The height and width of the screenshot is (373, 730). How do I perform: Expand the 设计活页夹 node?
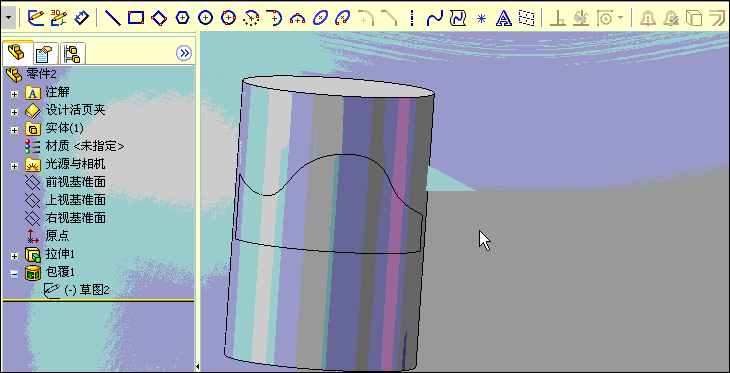[x=14, y=112]
